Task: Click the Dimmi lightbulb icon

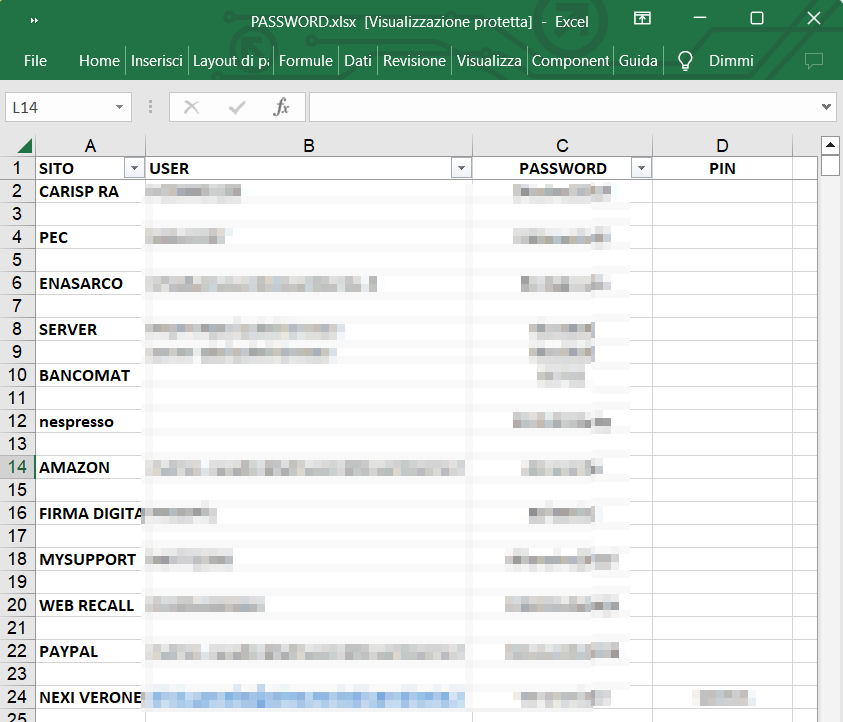Action: (685, 61)
